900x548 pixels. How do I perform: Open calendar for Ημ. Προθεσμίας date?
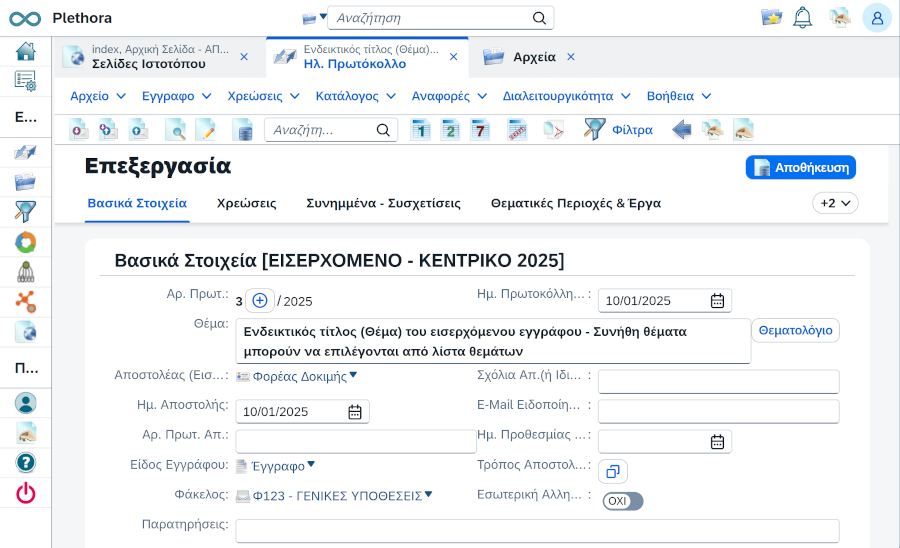[717, 442]
